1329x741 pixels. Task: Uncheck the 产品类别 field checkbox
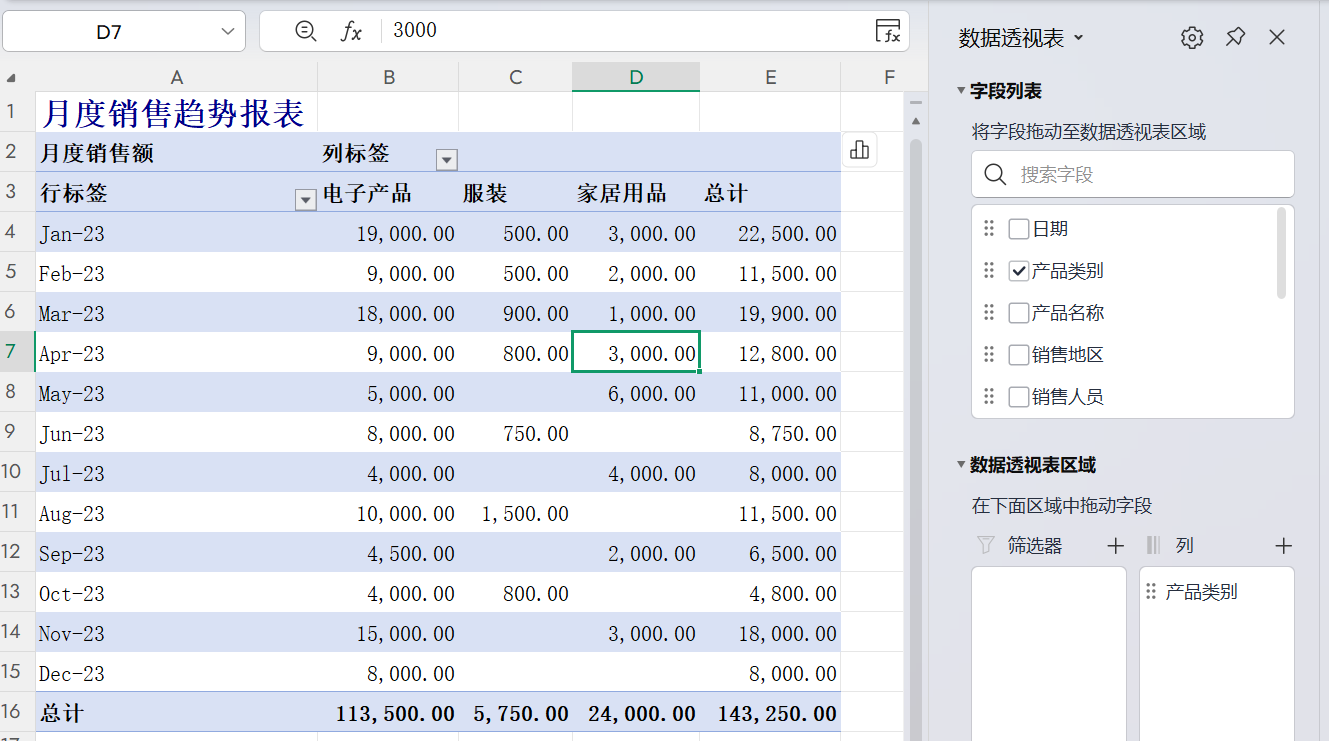click(1019, 271)
